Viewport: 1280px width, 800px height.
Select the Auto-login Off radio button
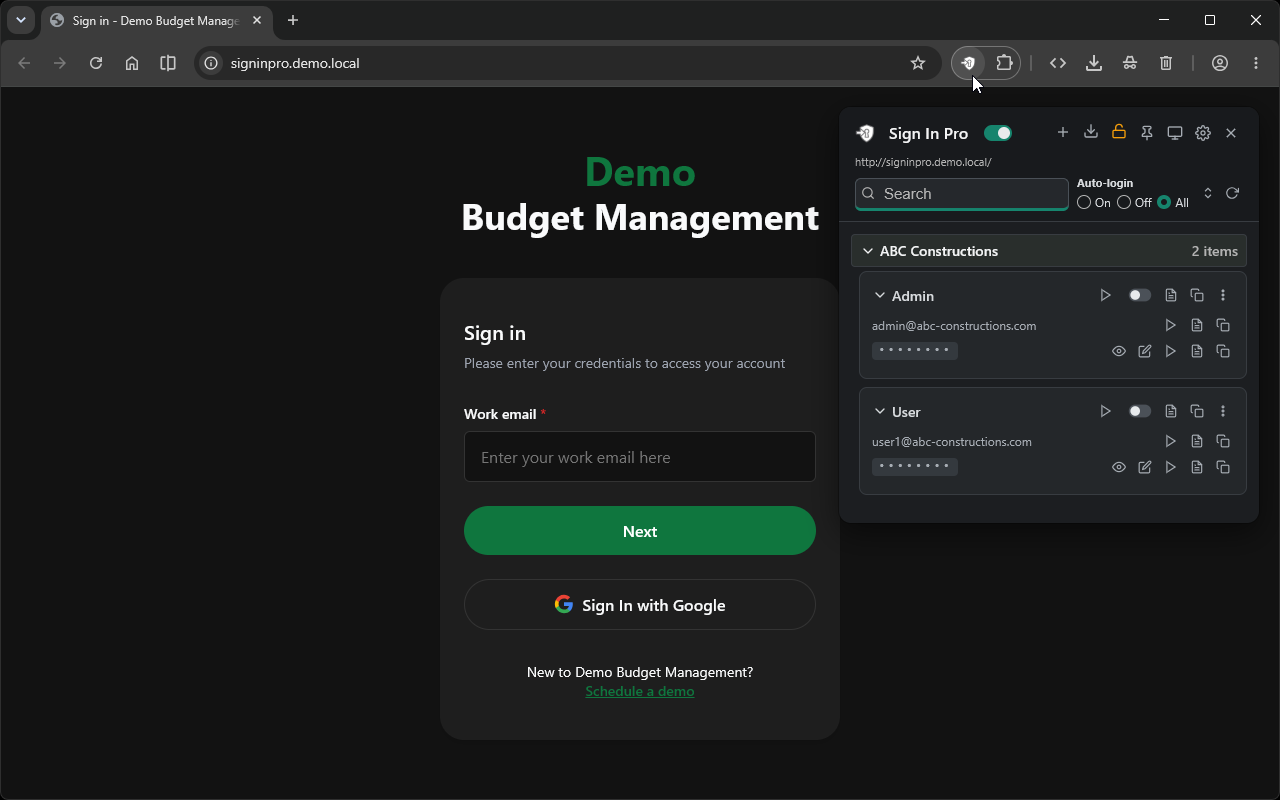point(1124,202)
